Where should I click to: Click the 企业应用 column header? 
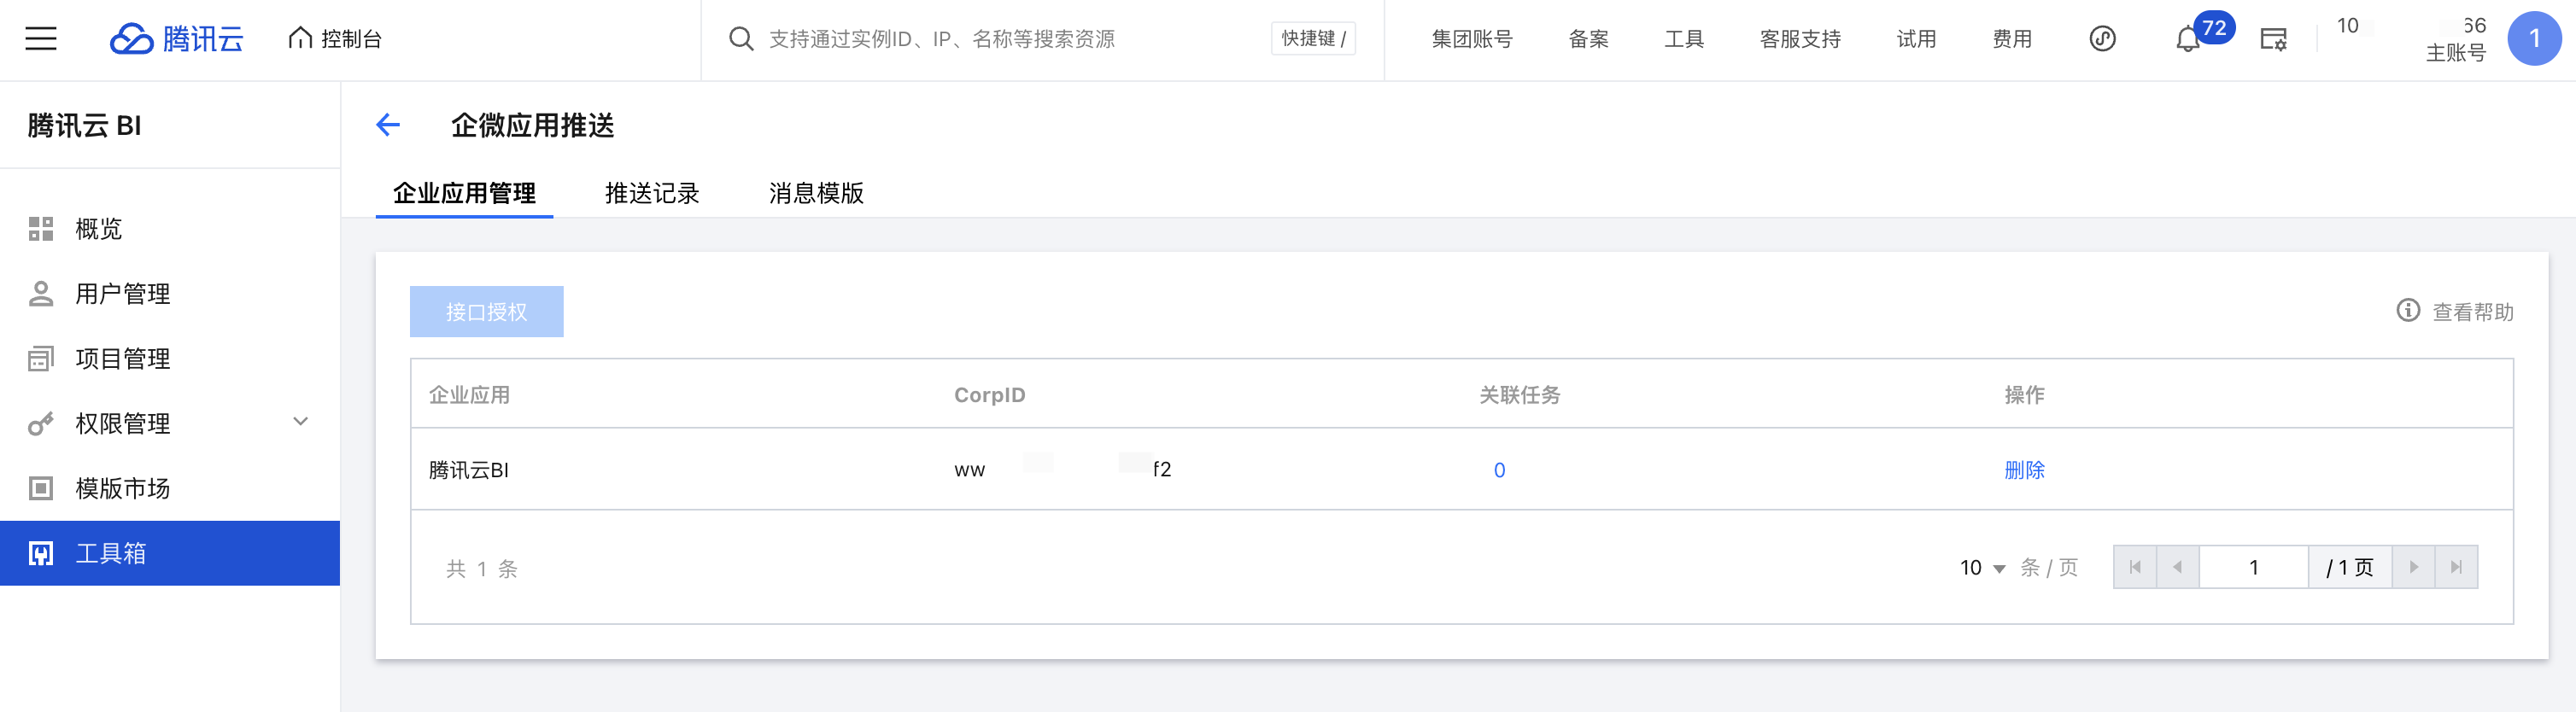(x=469, y=395)
